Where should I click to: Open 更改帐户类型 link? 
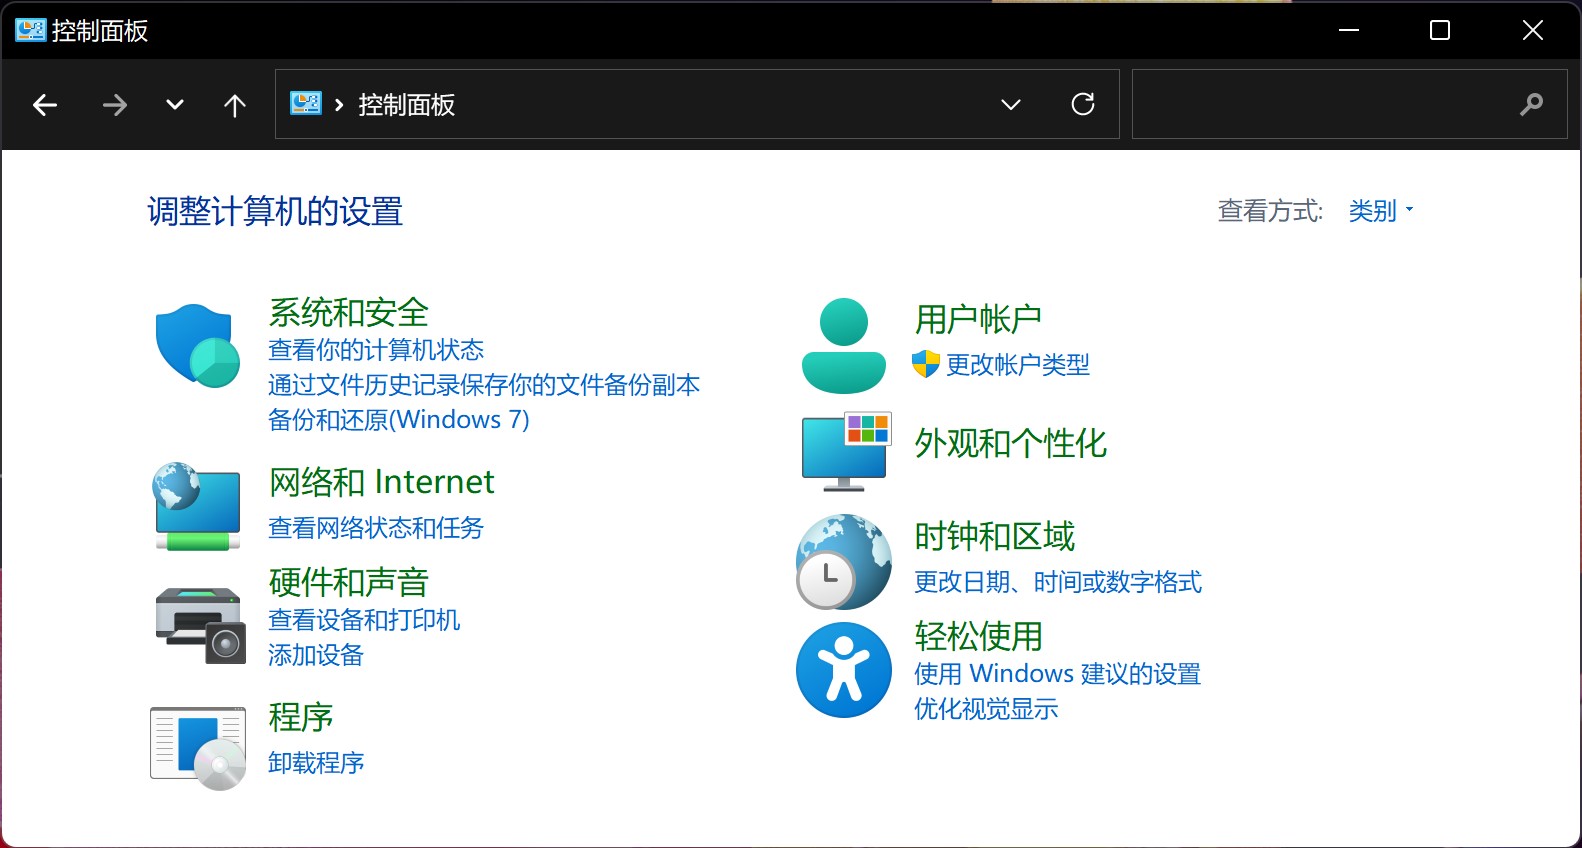[x=1017, y=365]
